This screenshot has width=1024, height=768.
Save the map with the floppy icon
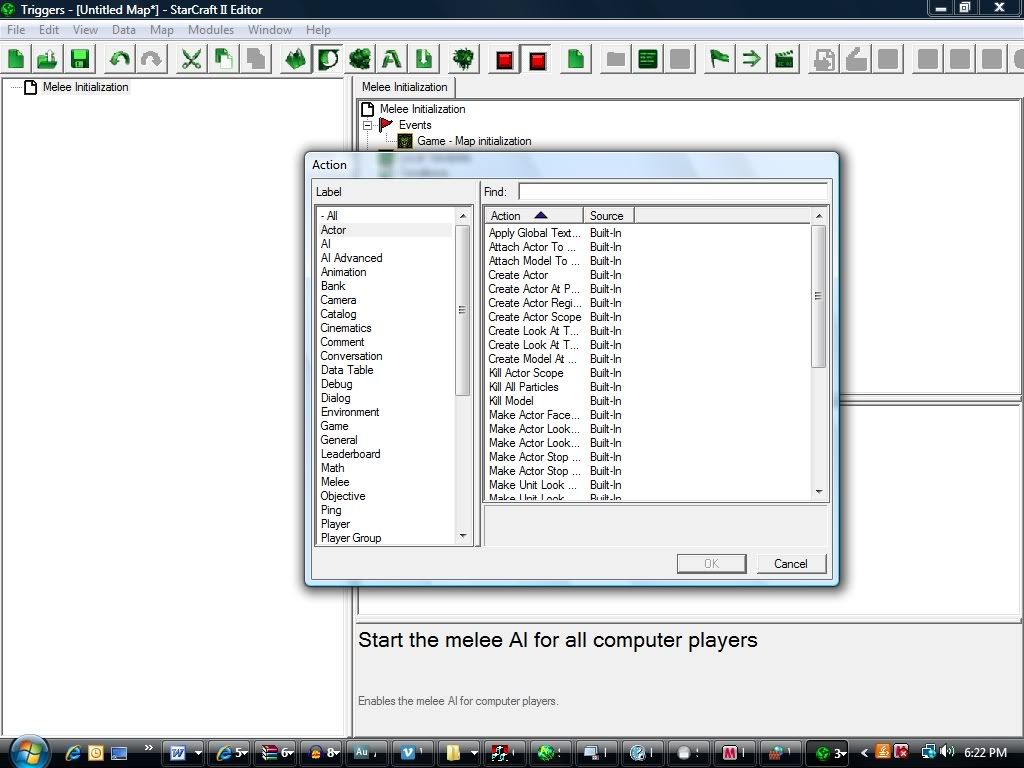pyautogui.click(x=80, y=59)
